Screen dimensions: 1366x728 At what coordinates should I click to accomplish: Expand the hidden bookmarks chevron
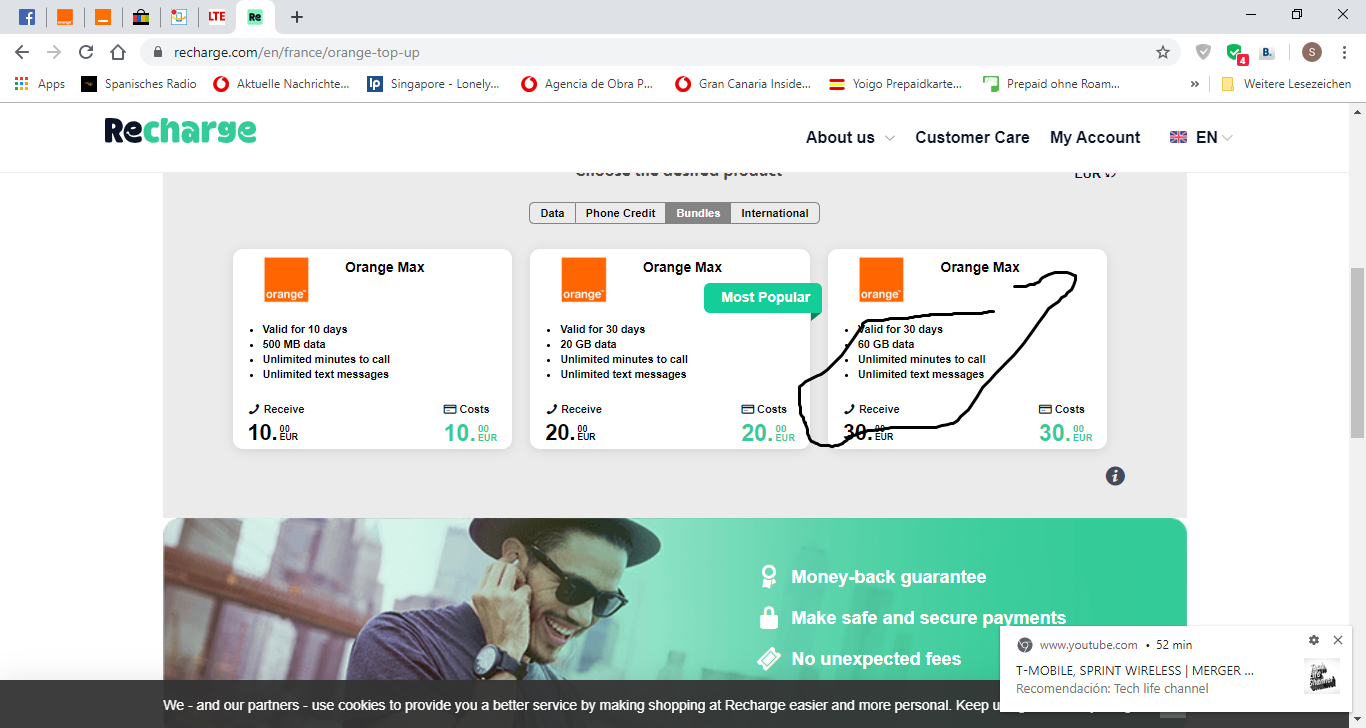point(1195,84)
